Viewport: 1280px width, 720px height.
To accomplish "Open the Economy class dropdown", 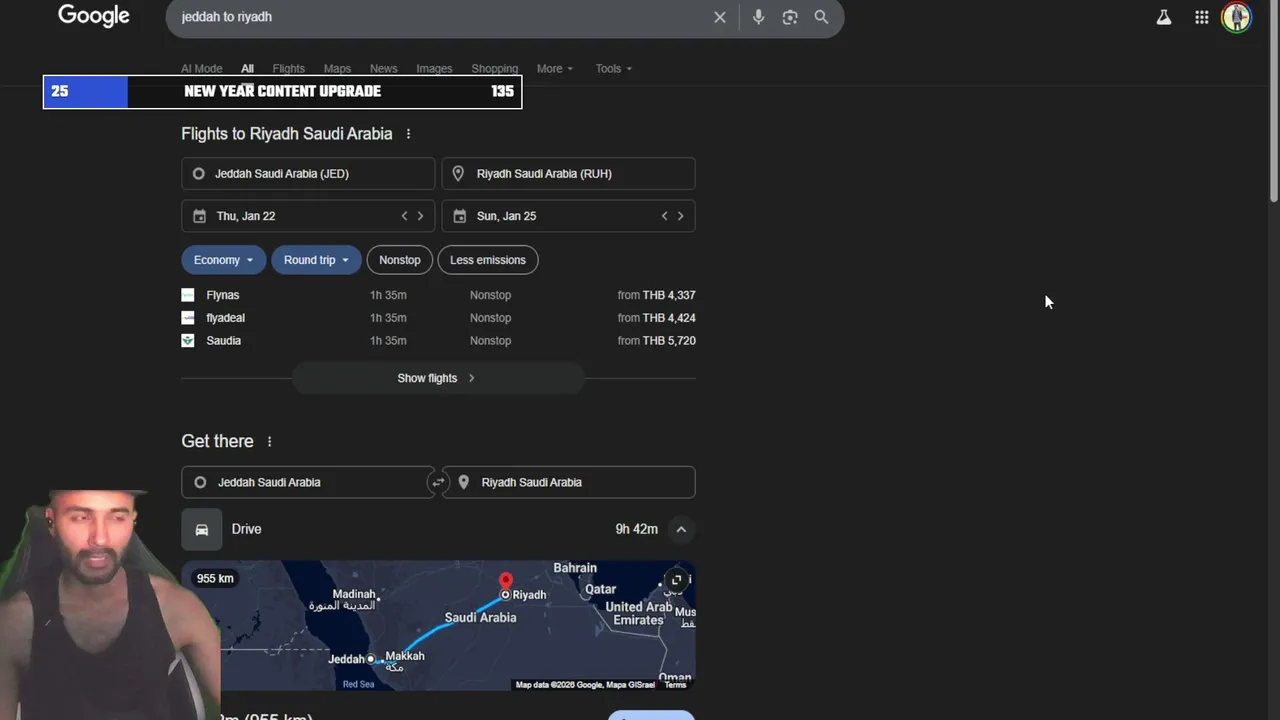I will point(224,260).
